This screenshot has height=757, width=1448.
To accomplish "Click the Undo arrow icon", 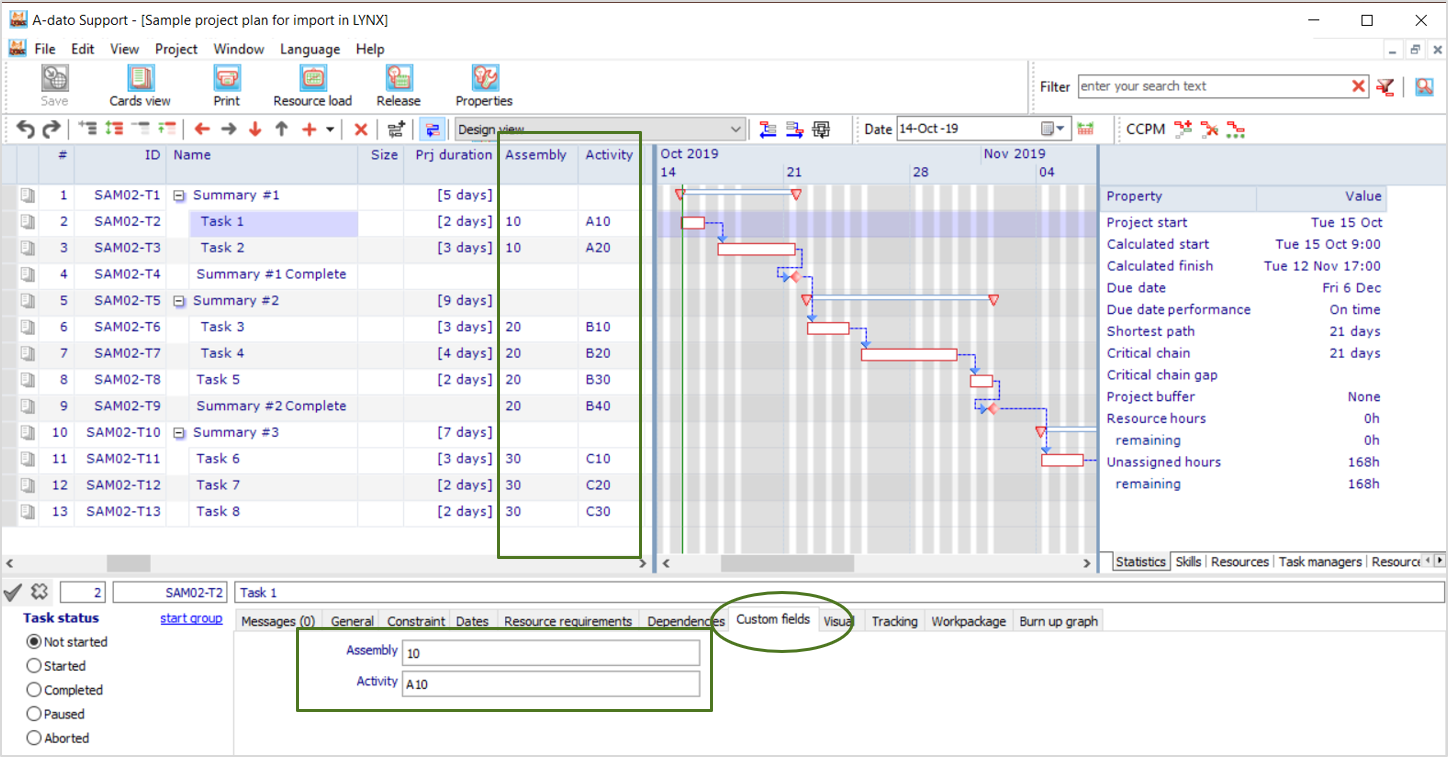I will (25, 128).
